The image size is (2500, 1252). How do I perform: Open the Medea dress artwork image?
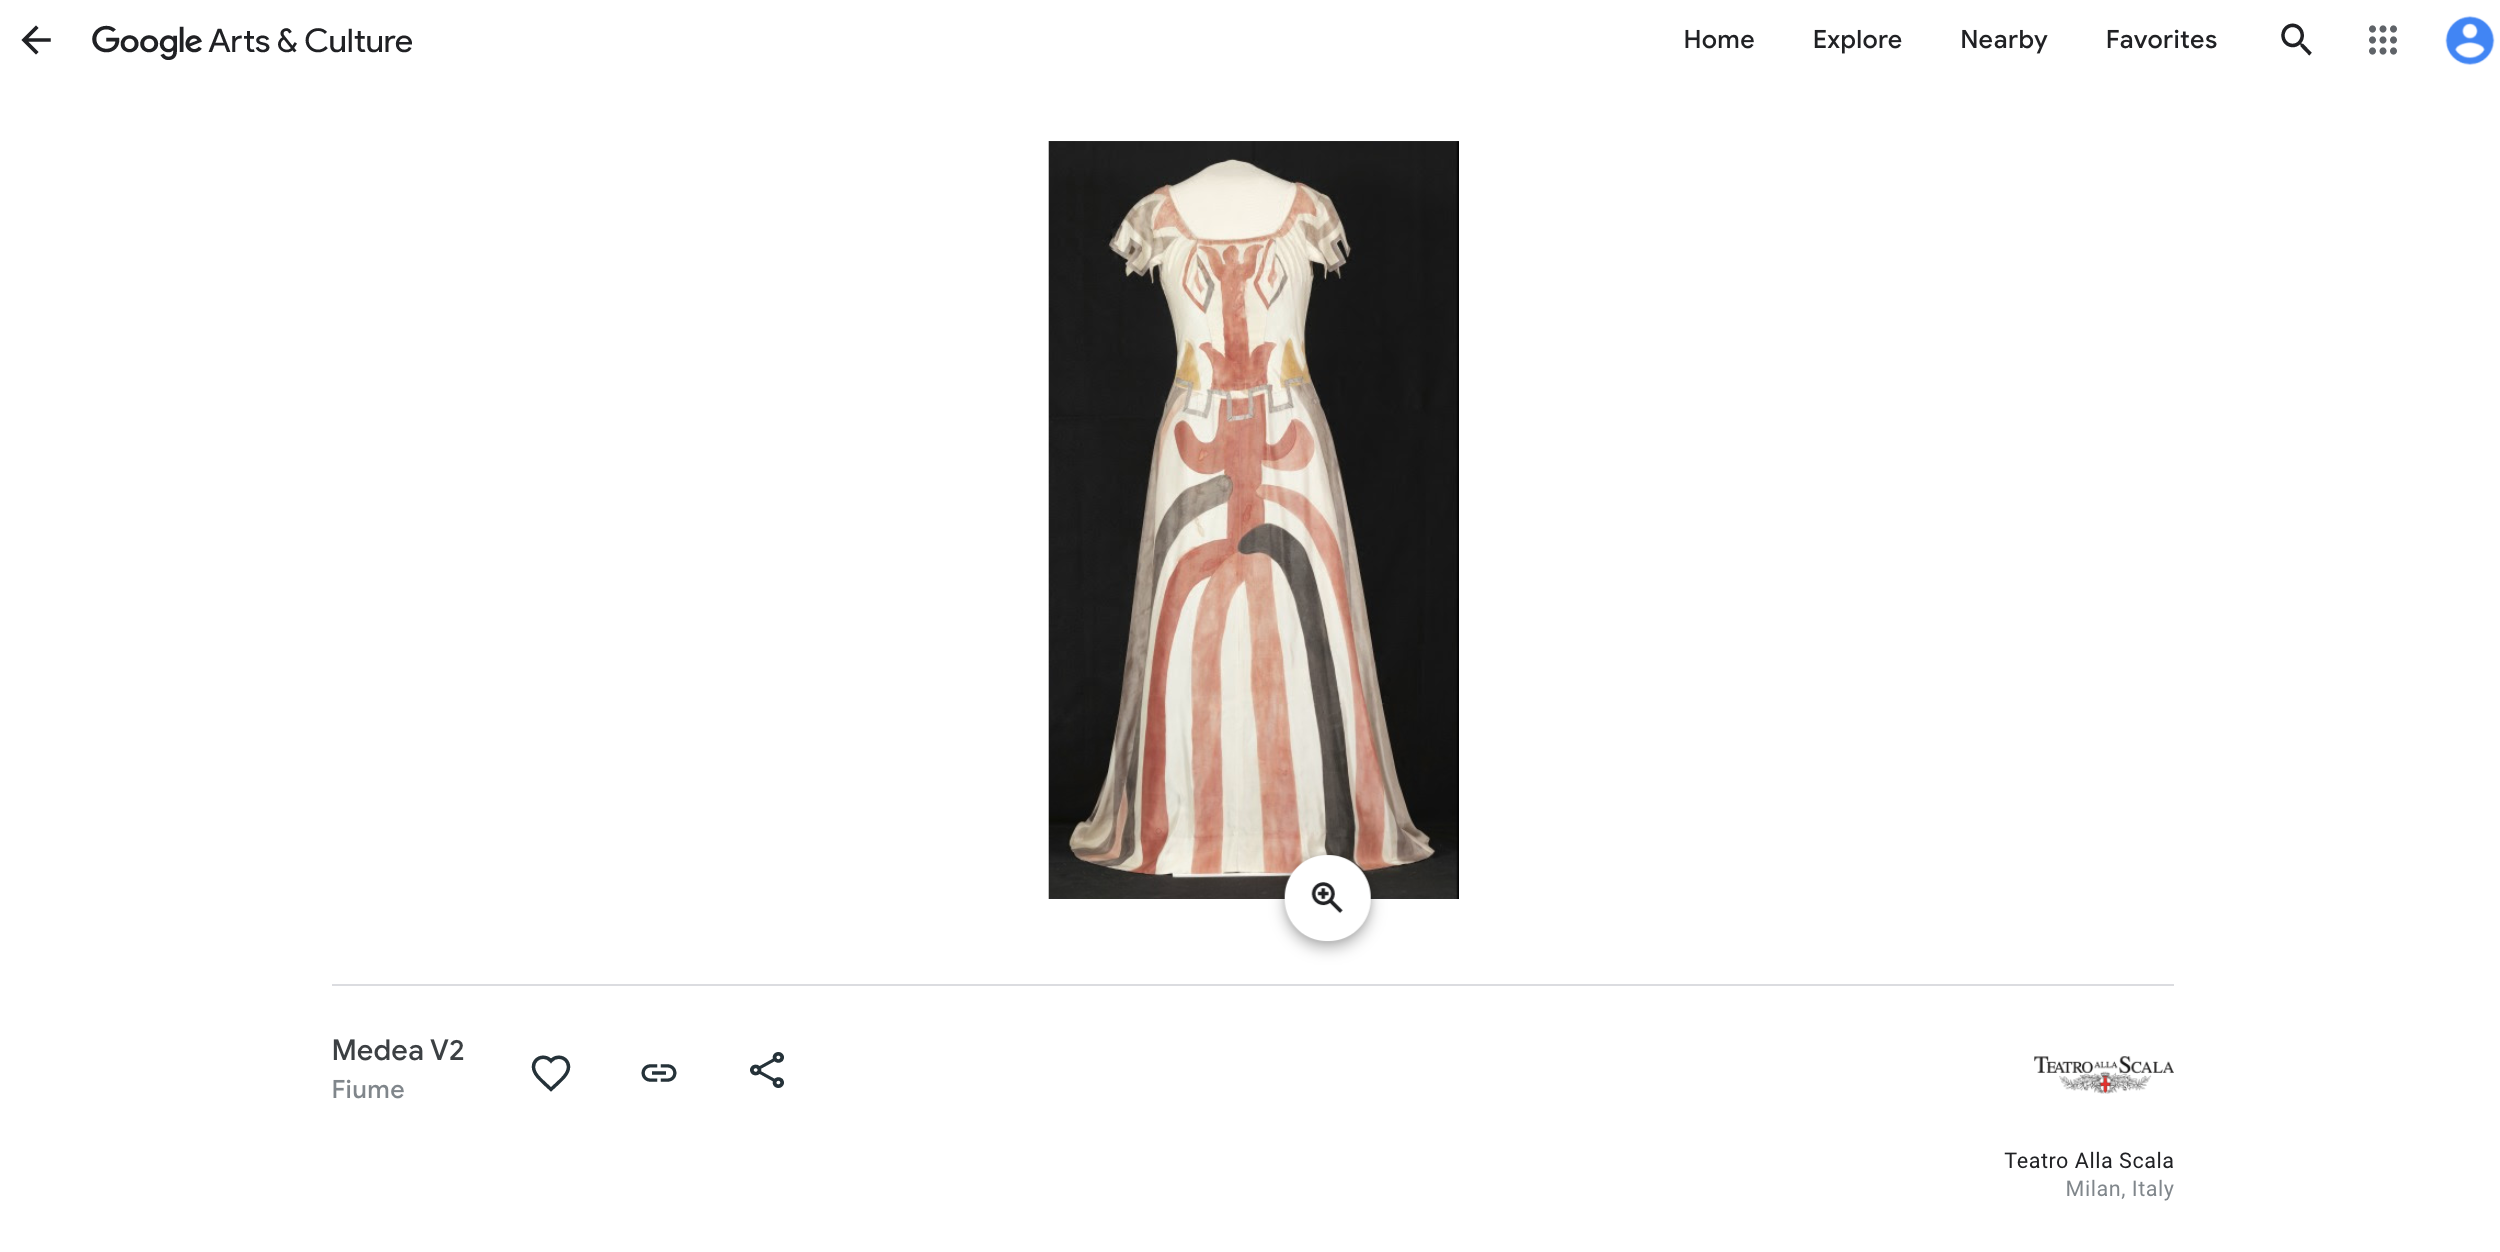coord(1253,519)
